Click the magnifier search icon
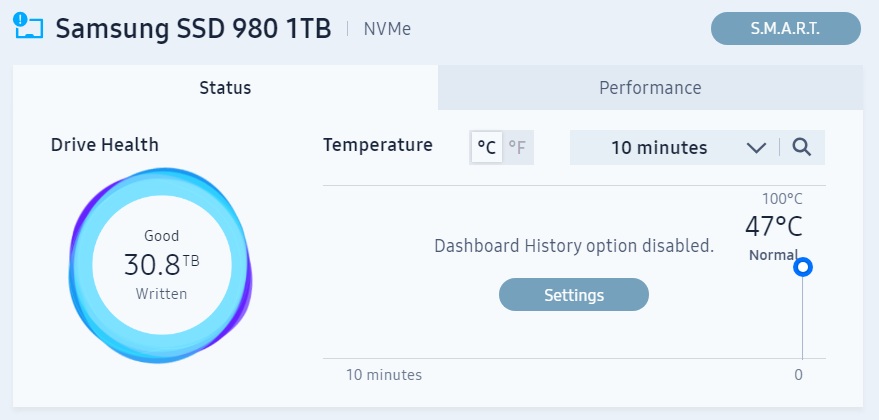This screenshot has height=420, width=879. [801, 148]
